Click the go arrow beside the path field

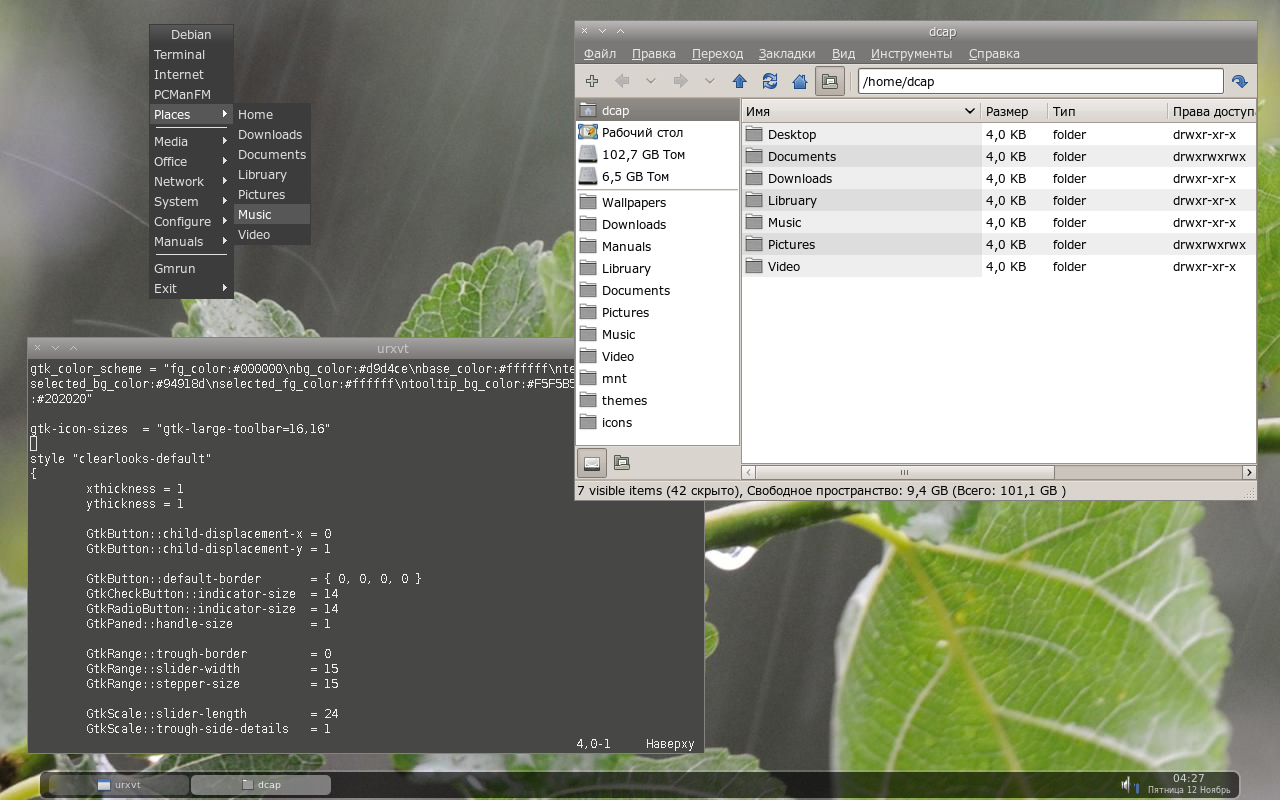pos(1240,81)
